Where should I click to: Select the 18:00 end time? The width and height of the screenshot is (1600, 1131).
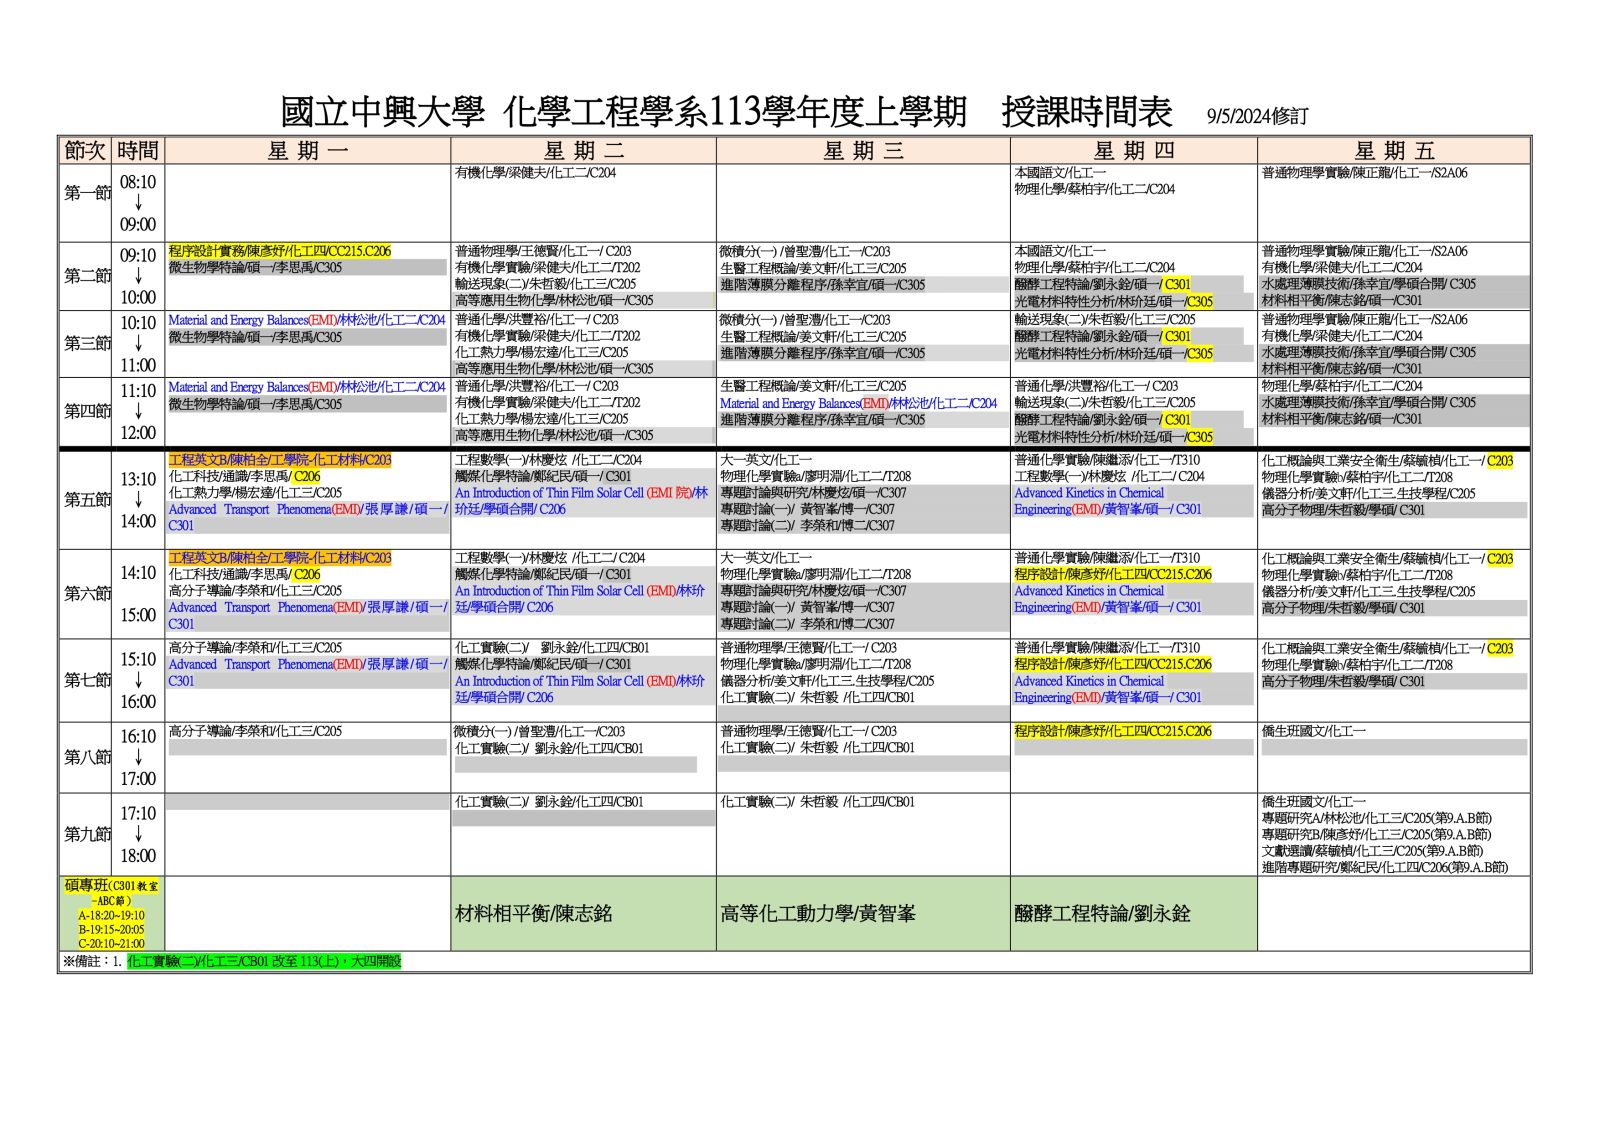coord(138,856)
